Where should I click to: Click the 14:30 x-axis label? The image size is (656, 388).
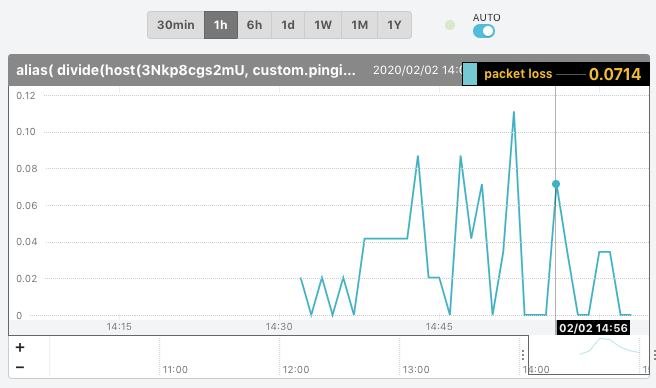click(x=279, y=326)
